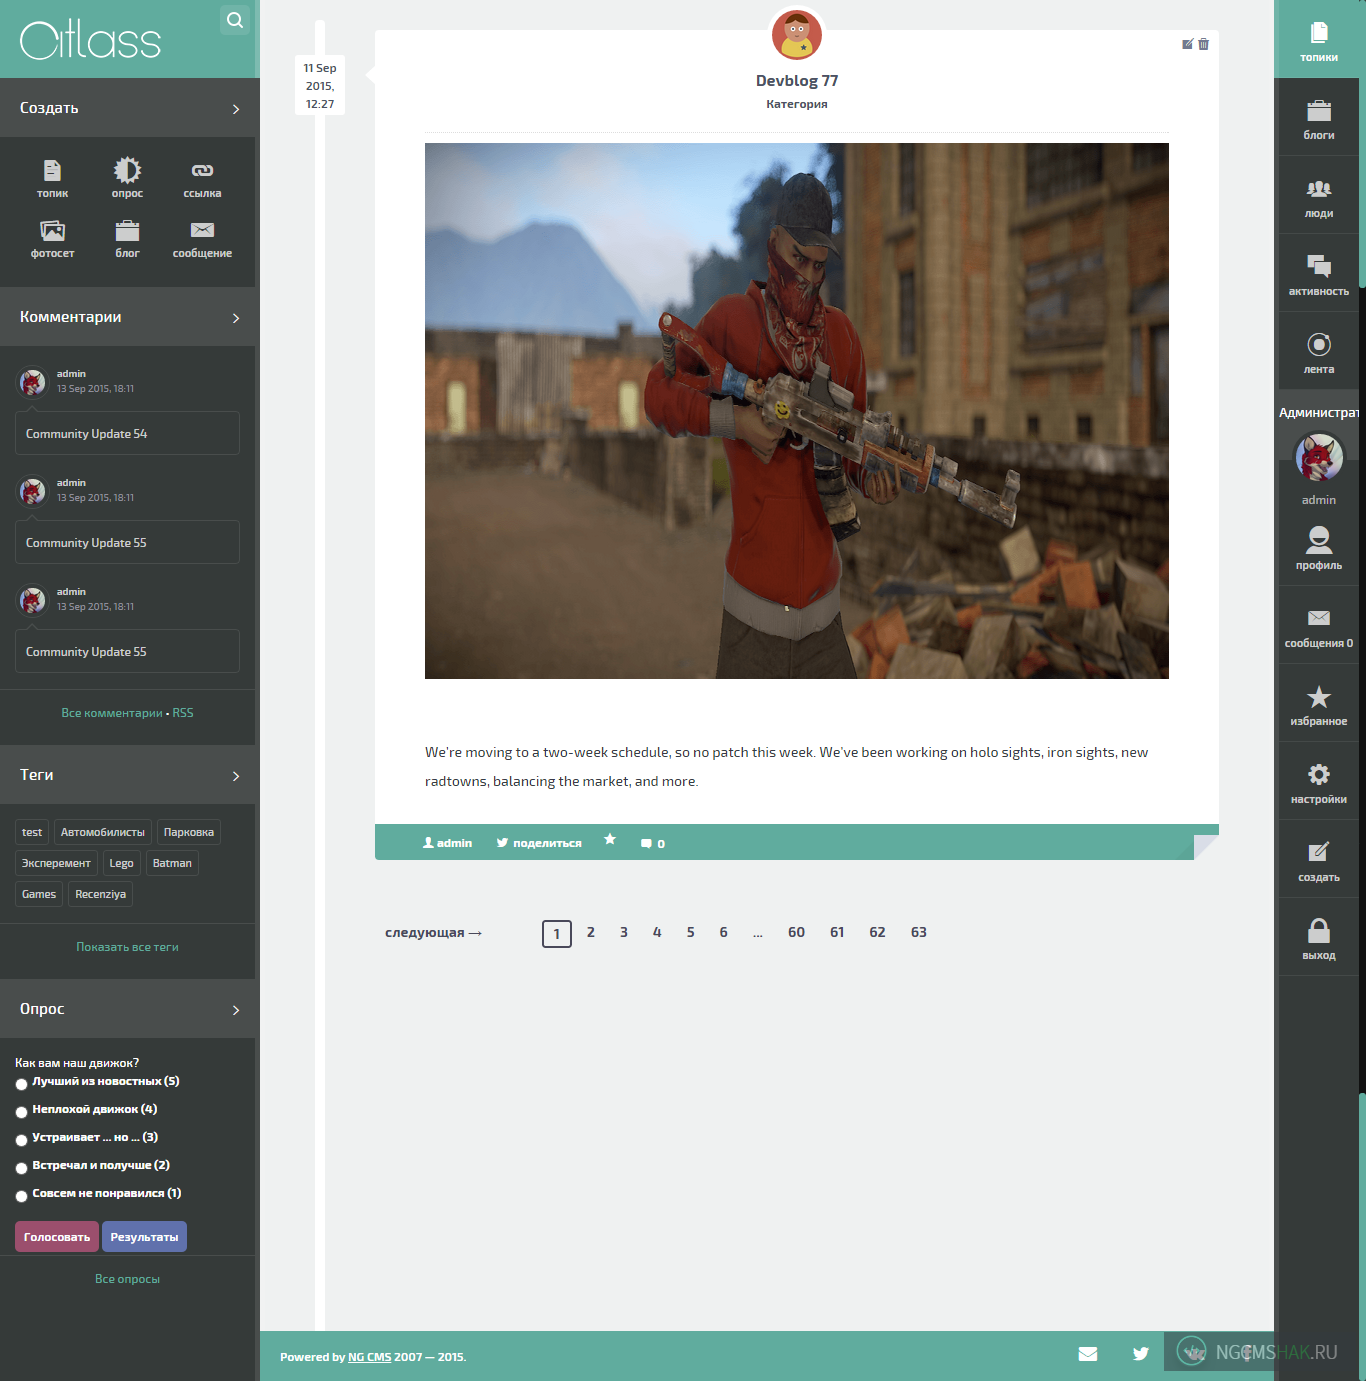The height and width of the screenshot is (1381, 1366).
Task: Add a link with the ссылка icon
Action: (x=202, y=179)
